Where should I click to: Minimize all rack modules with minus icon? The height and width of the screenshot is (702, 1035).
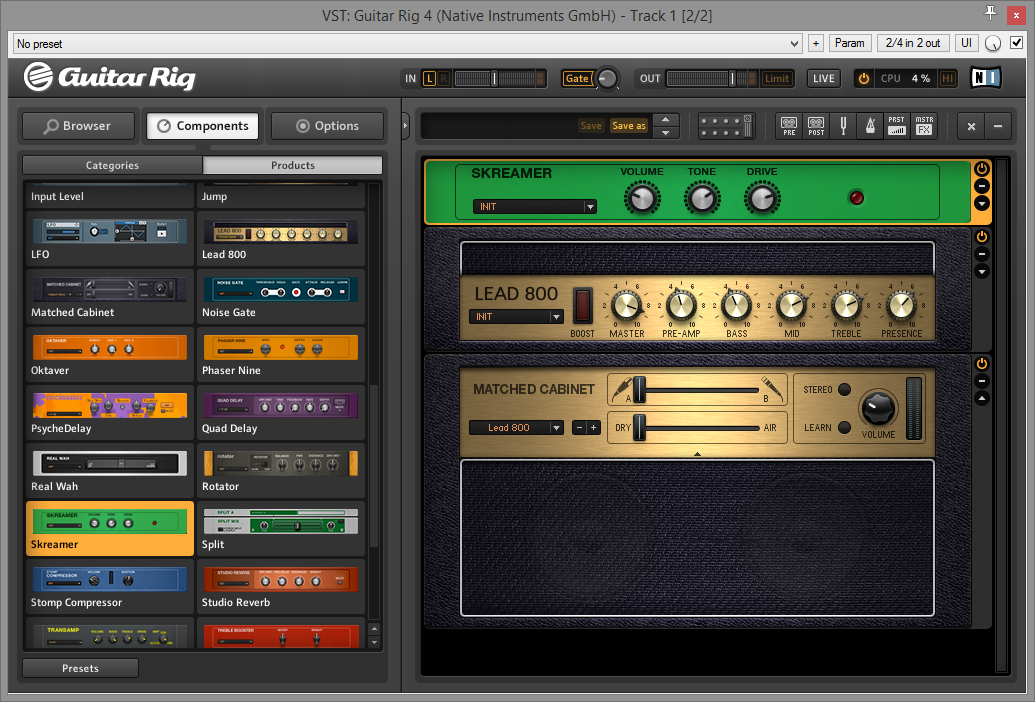coord(998,126)
